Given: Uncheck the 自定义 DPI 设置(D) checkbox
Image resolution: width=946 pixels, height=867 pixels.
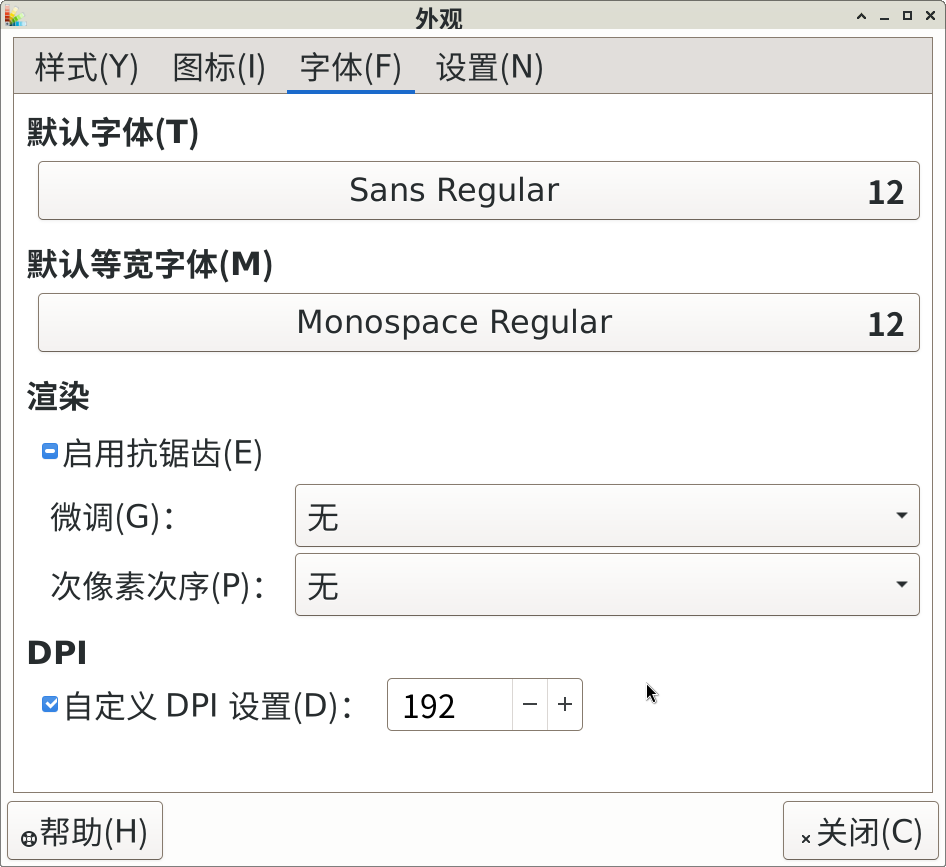Looking at the screenshot, I should [x=50, y=705].
